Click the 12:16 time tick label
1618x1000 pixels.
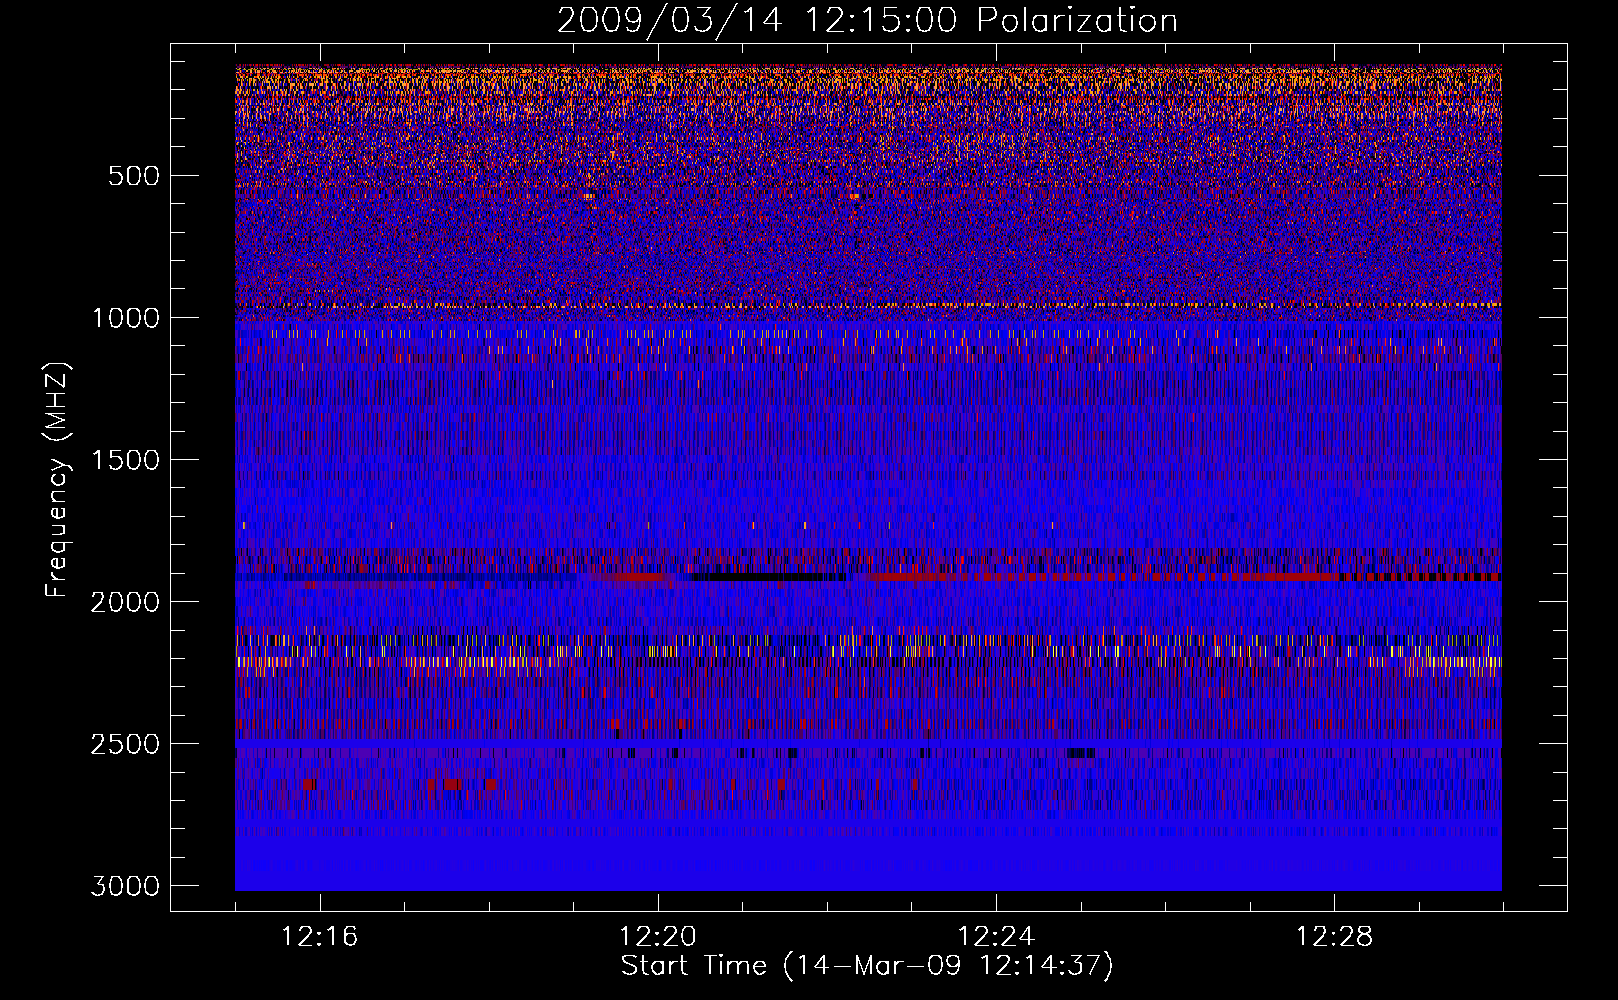[x=320, y=937]
